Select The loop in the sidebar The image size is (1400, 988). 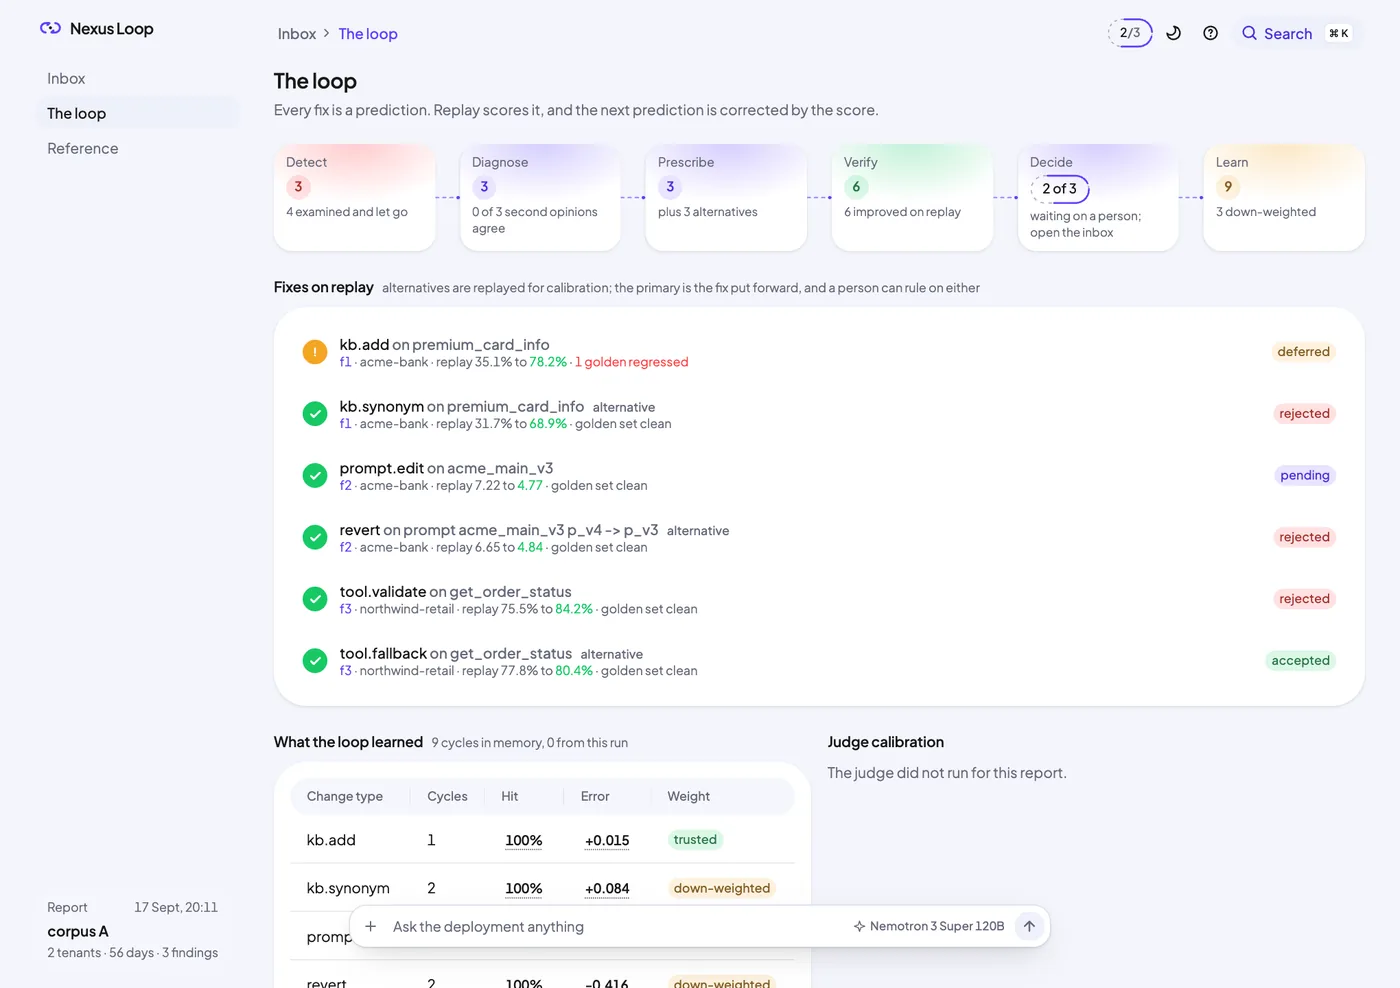pyautogui.click(x=137, y=113)
